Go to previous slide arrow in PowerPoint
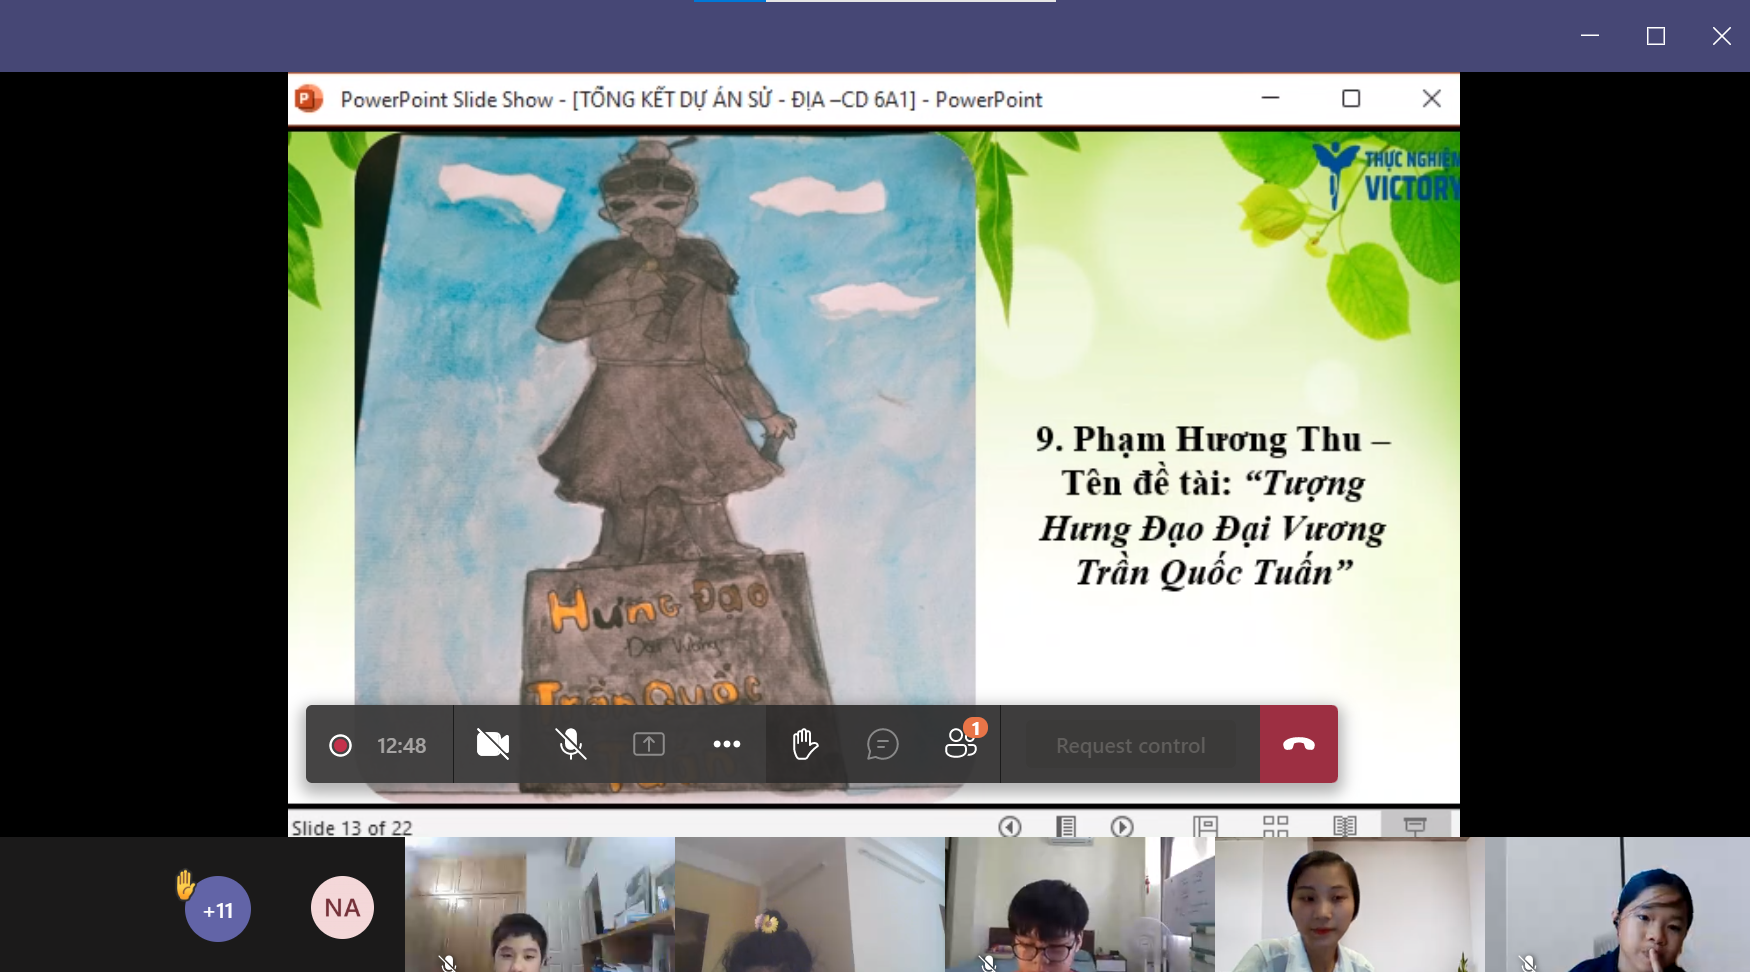Viewport: 1750px width, 972px height. pyautogui.click(x=1010, y=826)
